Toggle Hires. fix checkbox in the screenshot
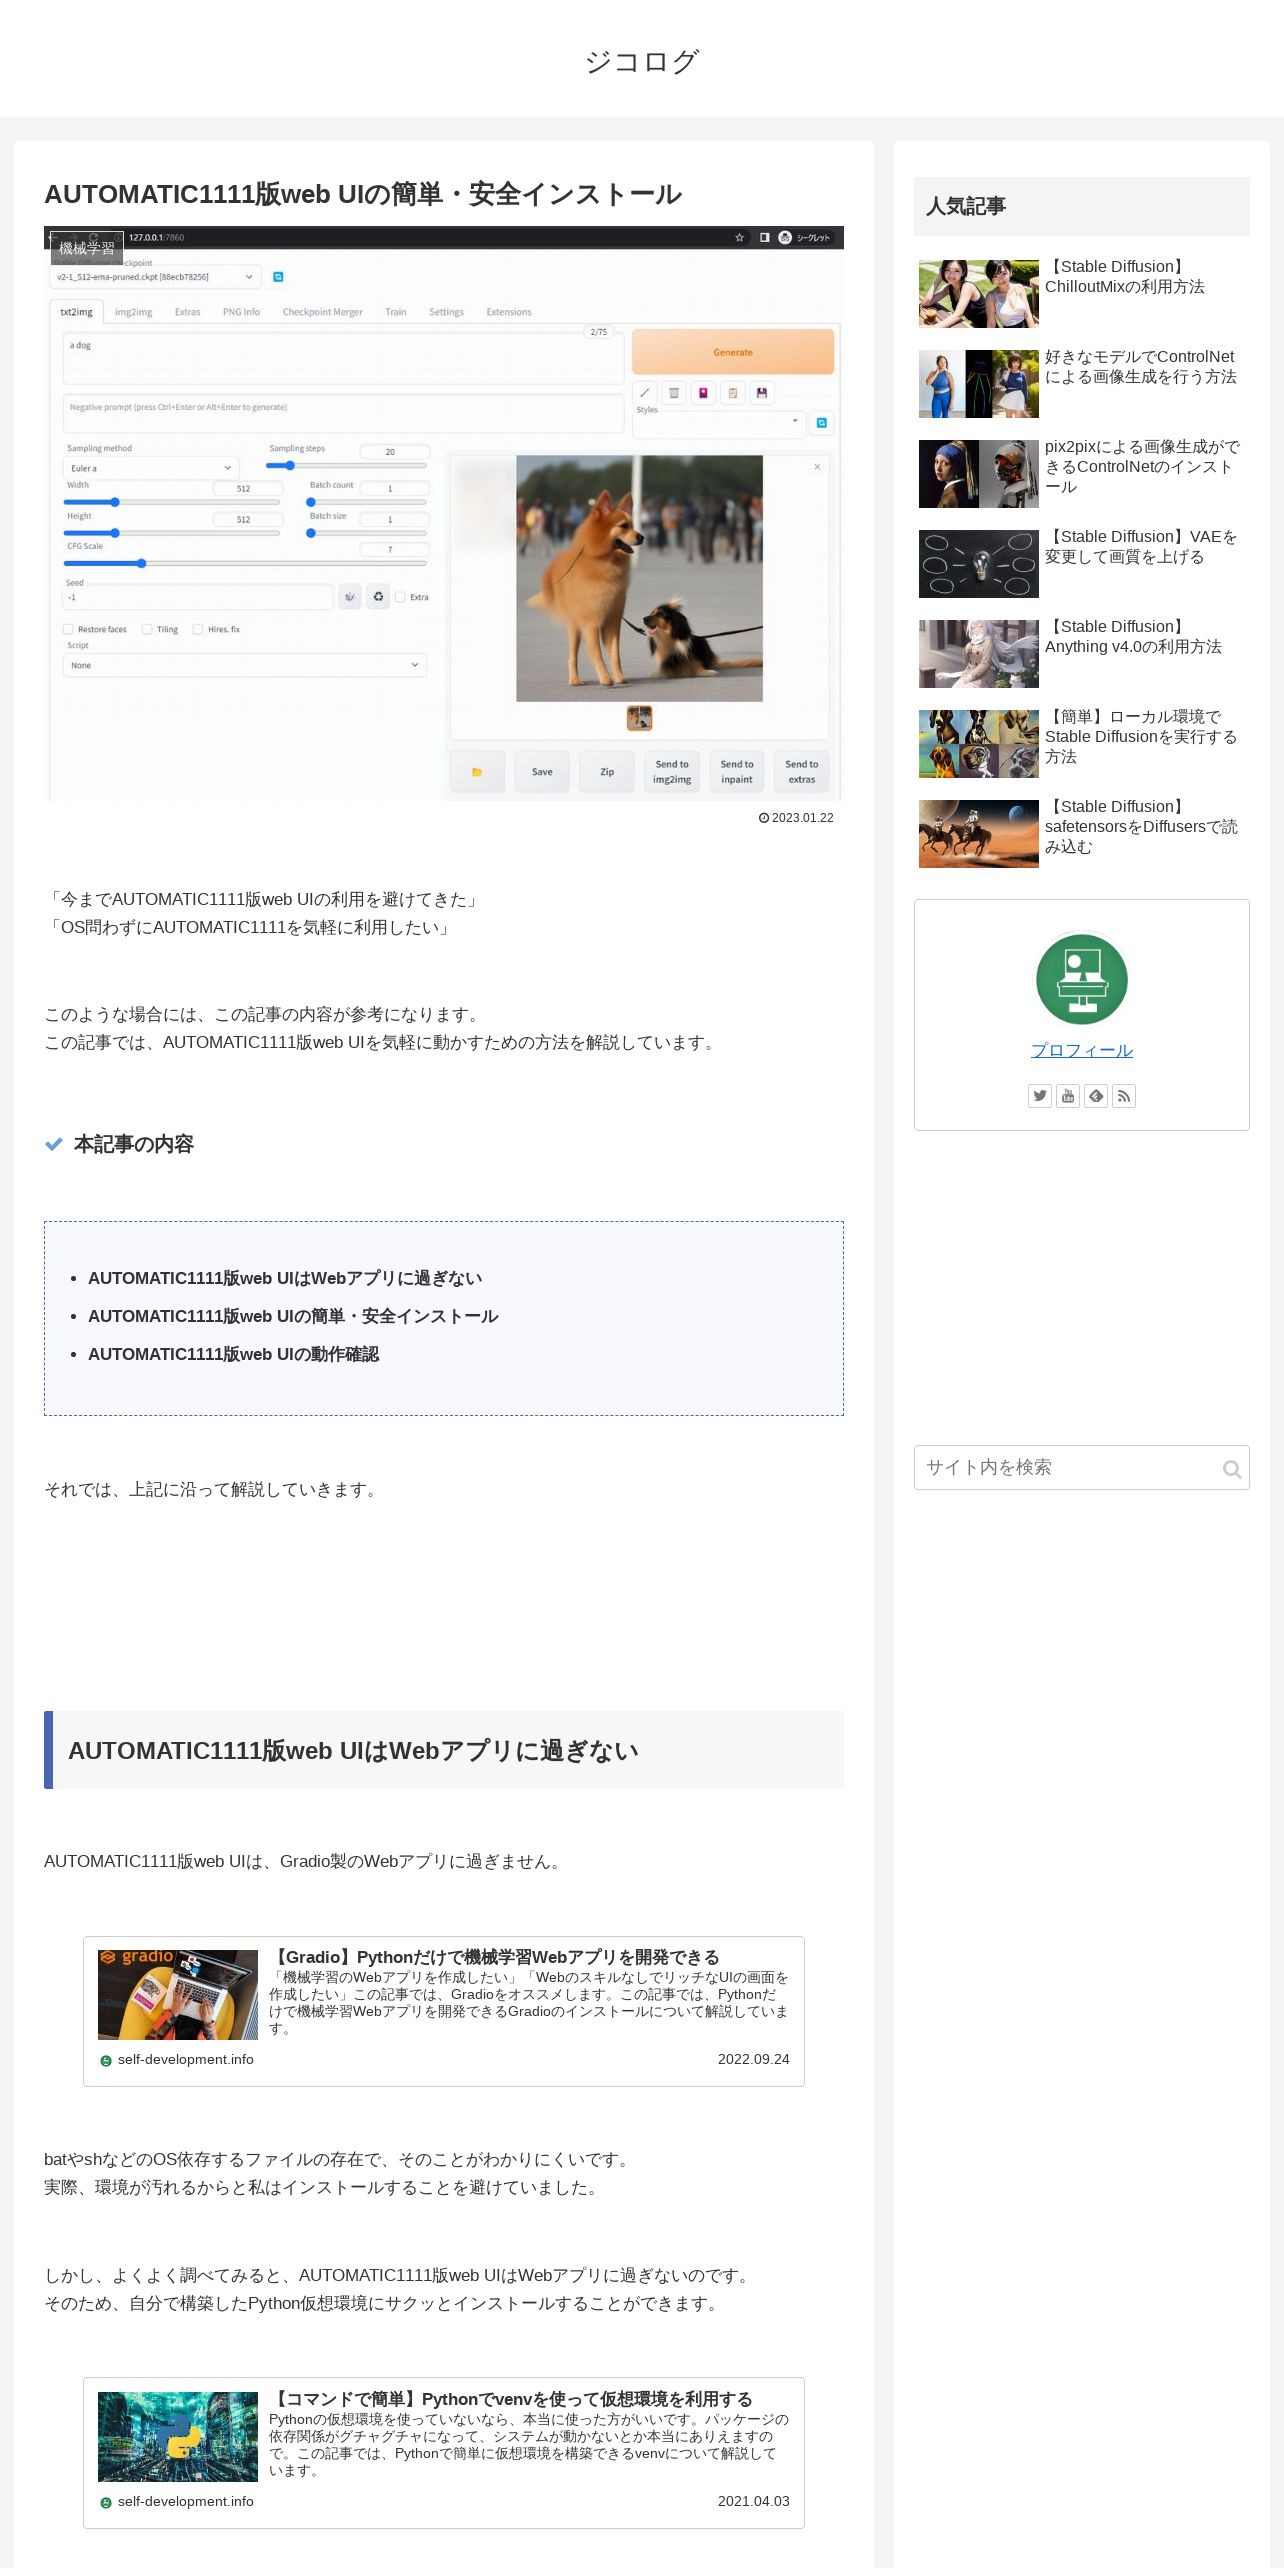Image resolution: width=1284 pixels, height=2568 pixels. [x=198, y=629]
